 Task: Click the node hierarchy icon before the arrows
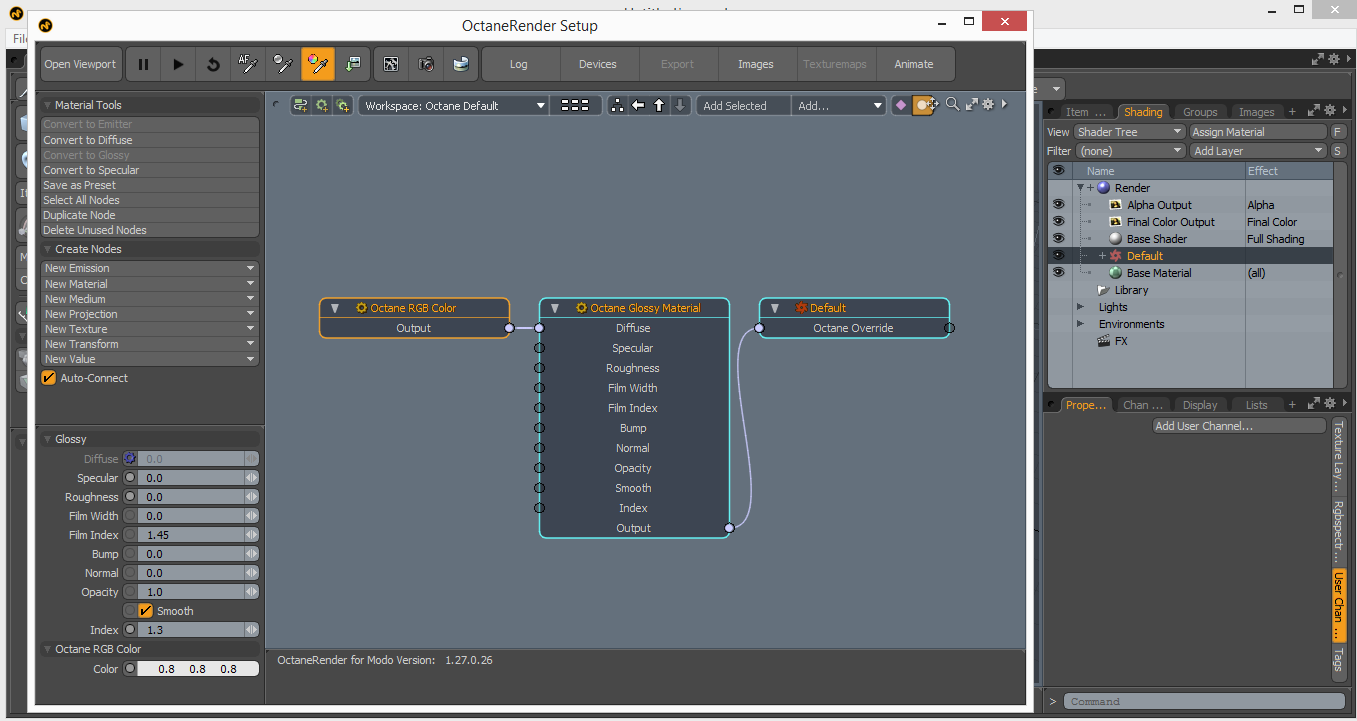[617, 105]
